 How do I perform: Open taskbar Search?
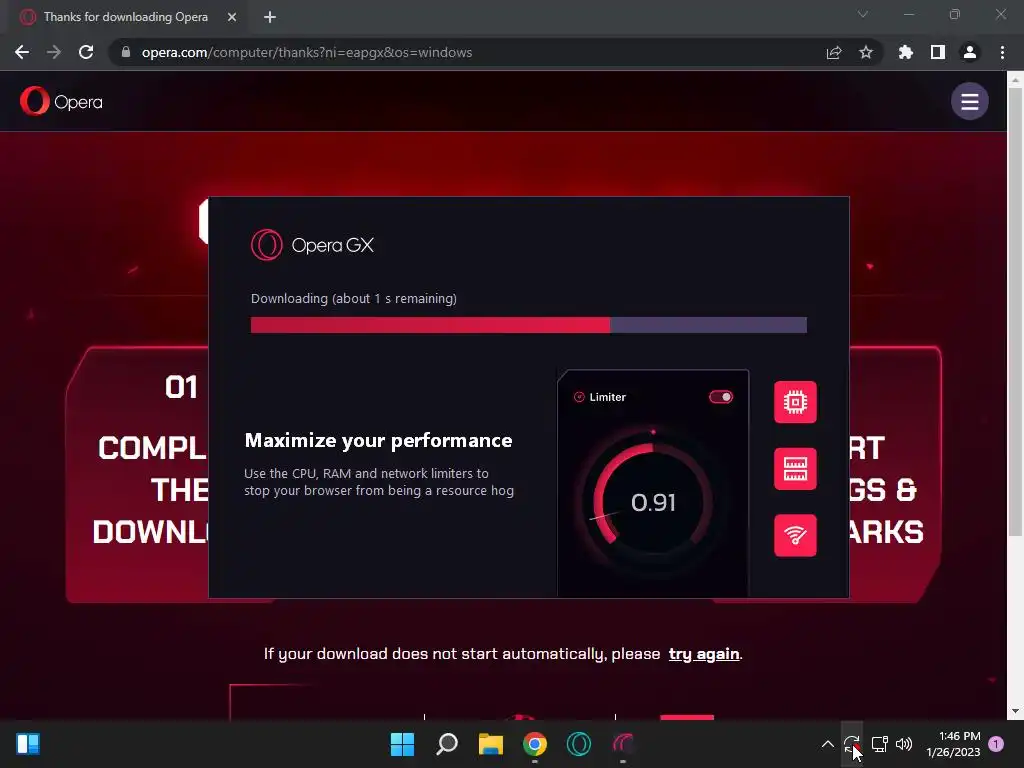(x=447, y=744)
